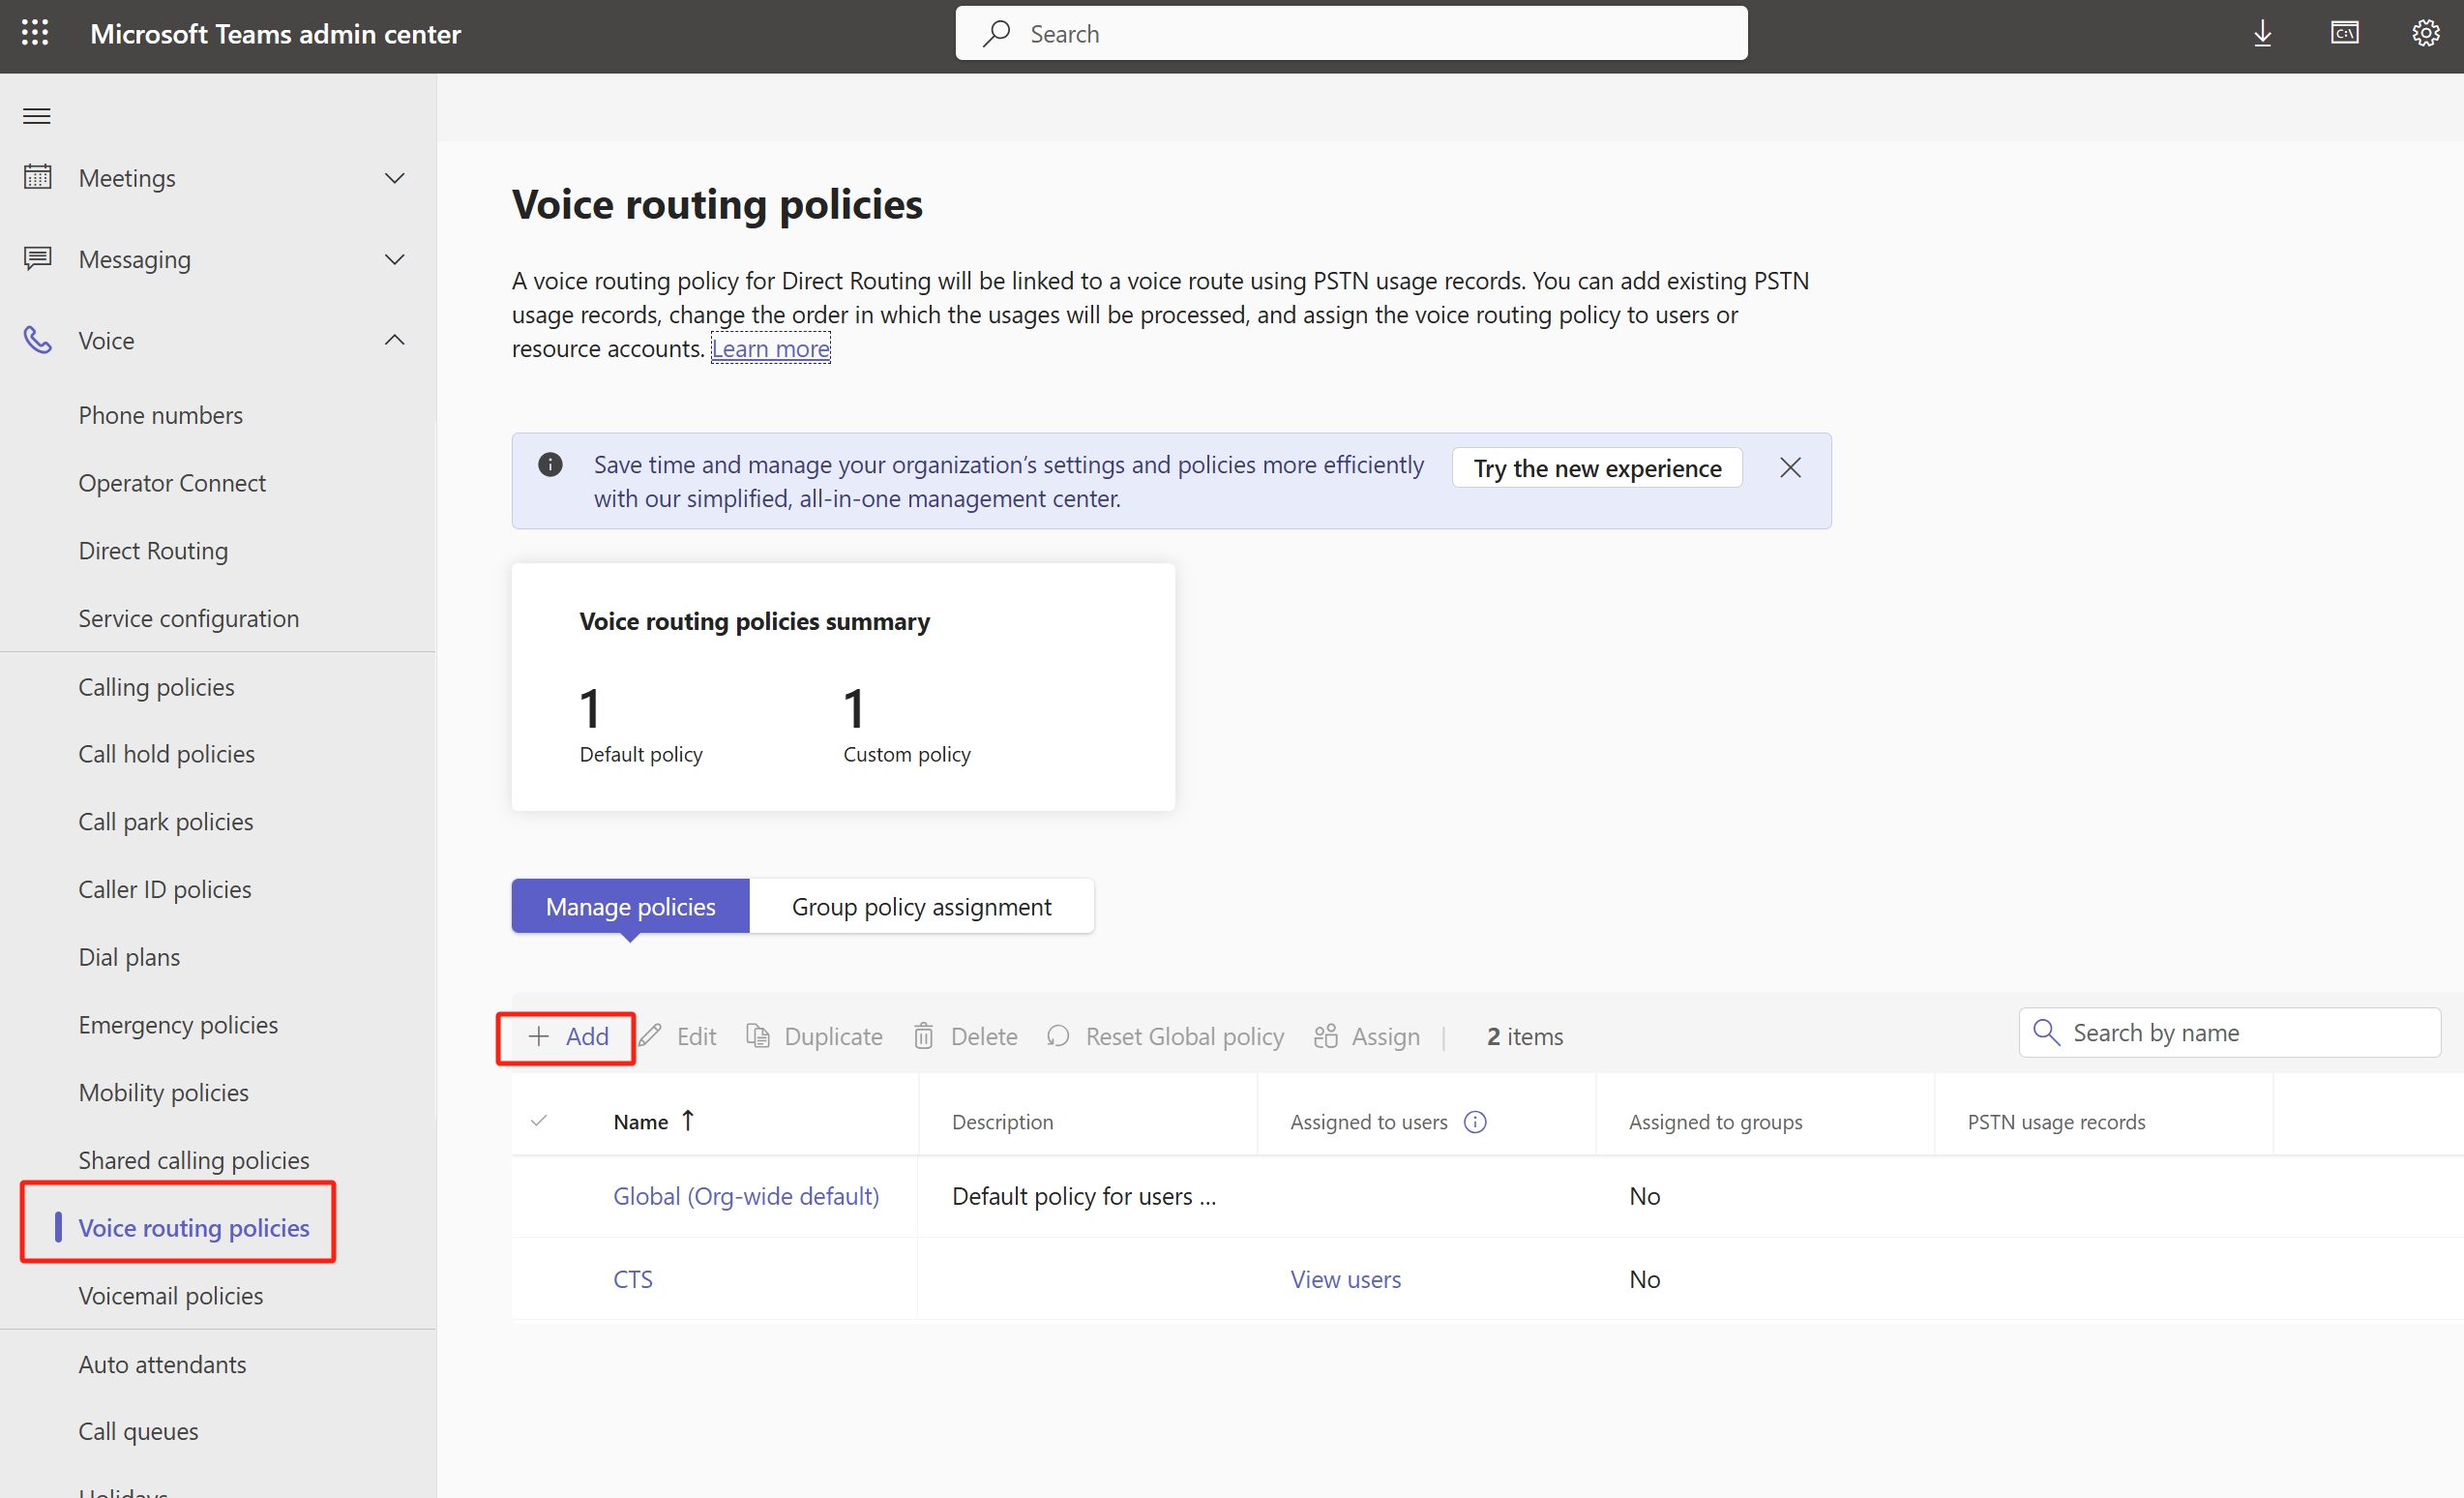Image resolution: width=2464 pixels, height=1498 pixels.
Task: Open Phone numbers page
Action: [x=161, y=415]
